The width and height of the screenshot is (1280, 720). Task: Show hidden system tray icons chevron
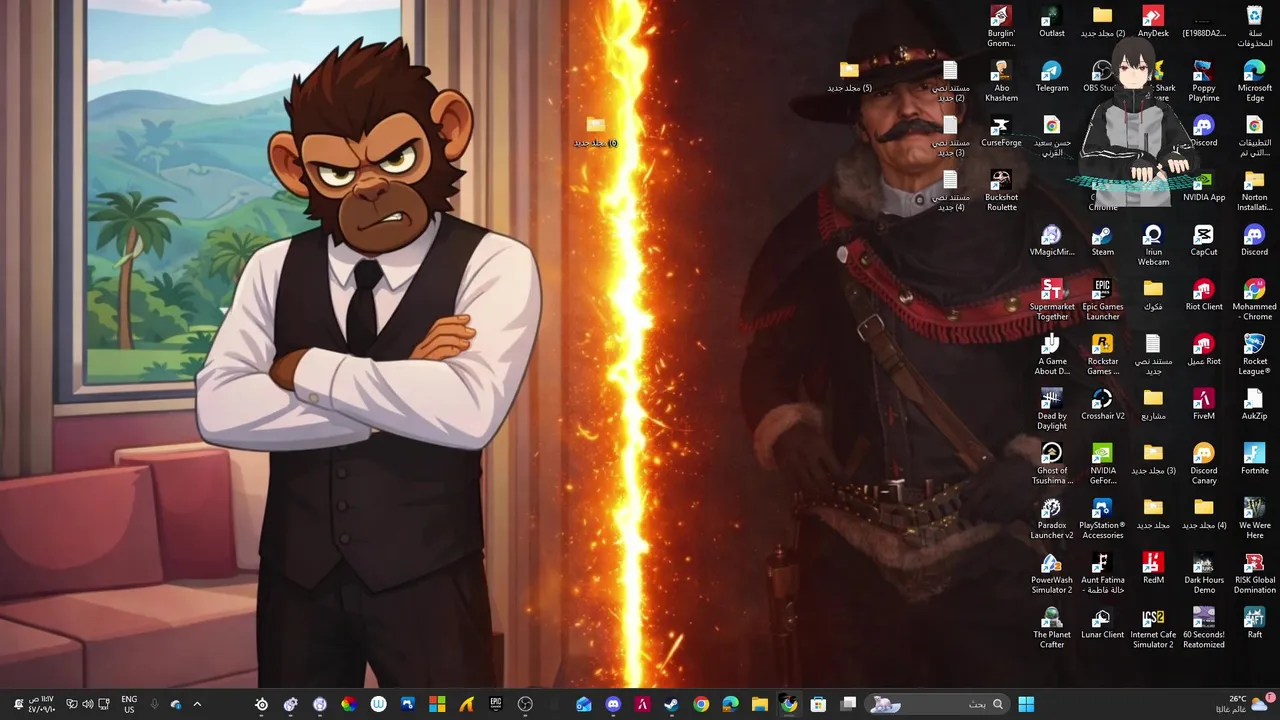click(197, 704)
